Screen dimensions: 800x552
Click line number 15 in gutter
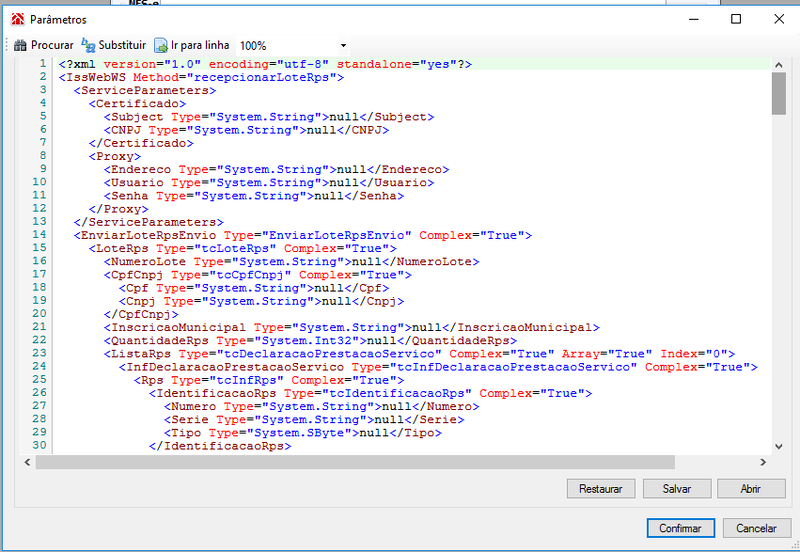point(39,247)
